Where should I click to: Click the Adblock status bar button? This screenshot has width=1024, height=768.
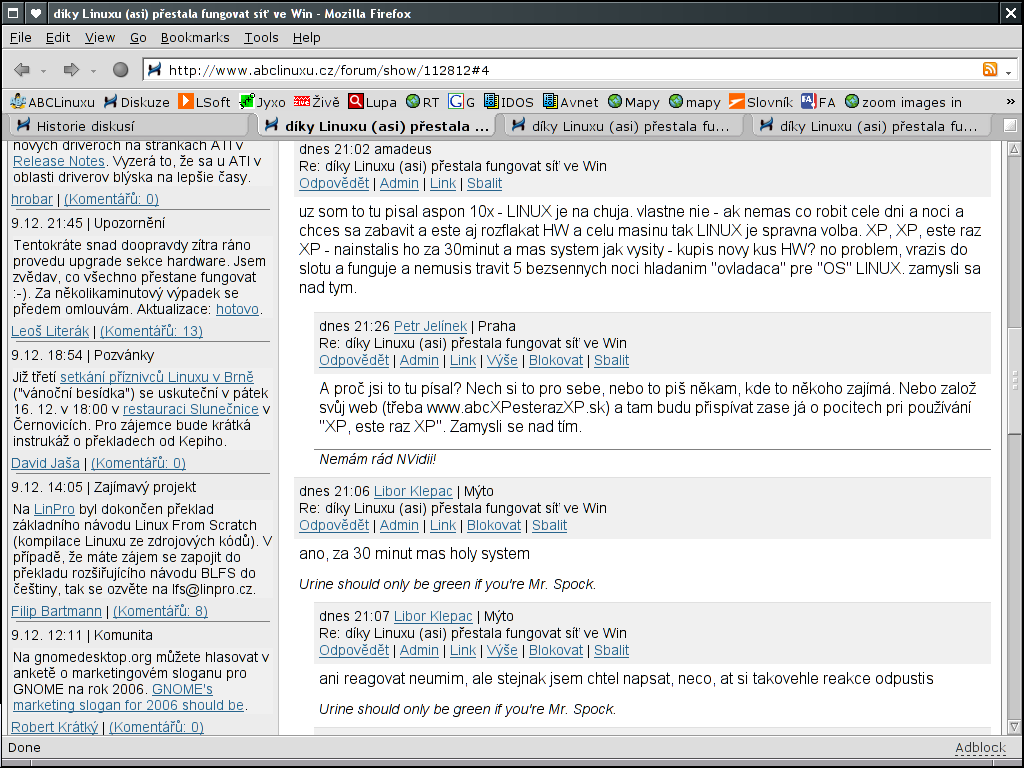coord(980,748)
